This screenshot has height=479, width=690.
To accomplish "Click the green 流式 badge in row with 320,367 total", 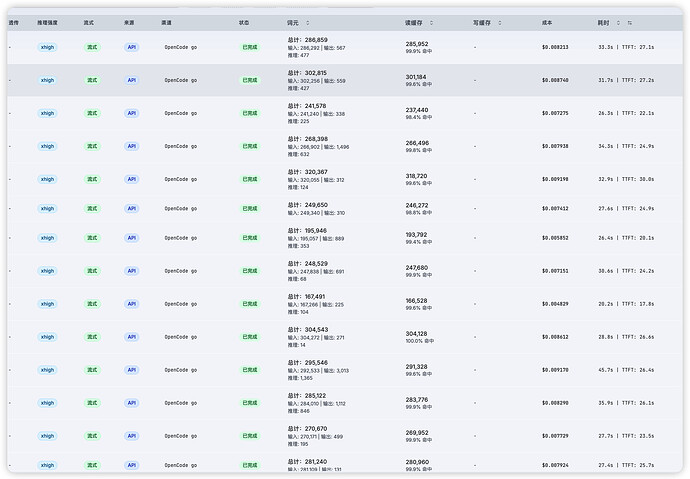I will [x=92, y=179].
